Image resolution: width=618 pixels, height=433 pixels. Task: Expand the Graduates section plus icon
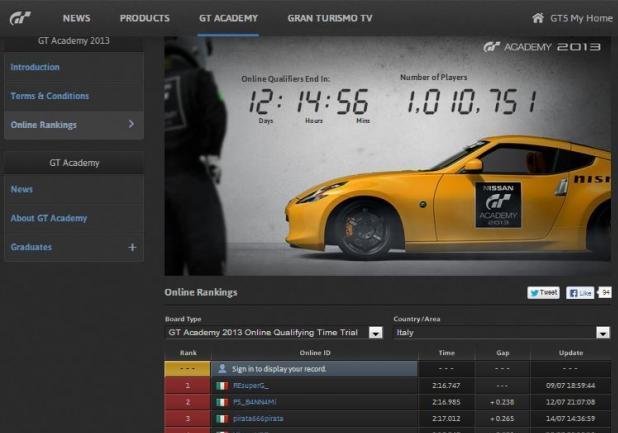coord(132,247)
